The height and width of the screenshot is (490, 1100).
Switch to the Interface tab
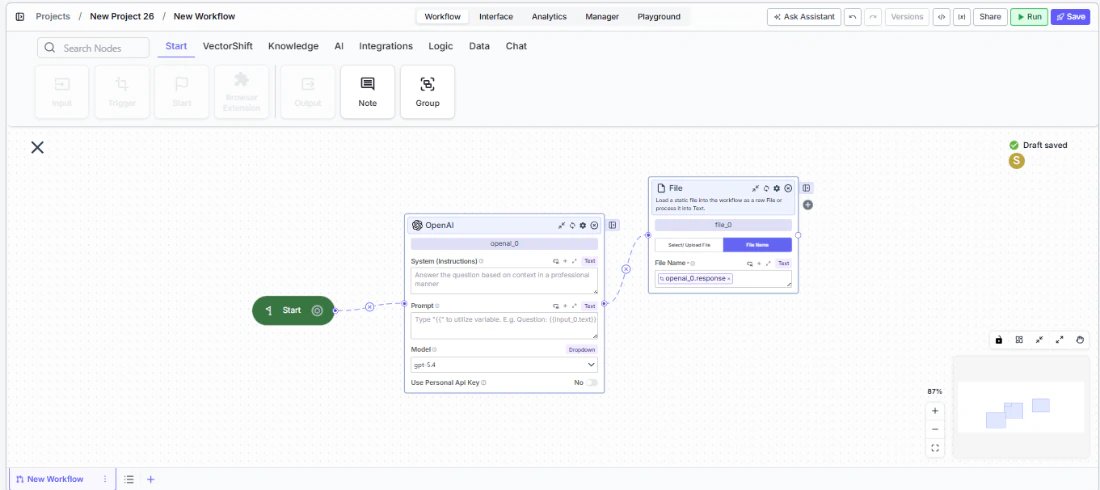496,17
